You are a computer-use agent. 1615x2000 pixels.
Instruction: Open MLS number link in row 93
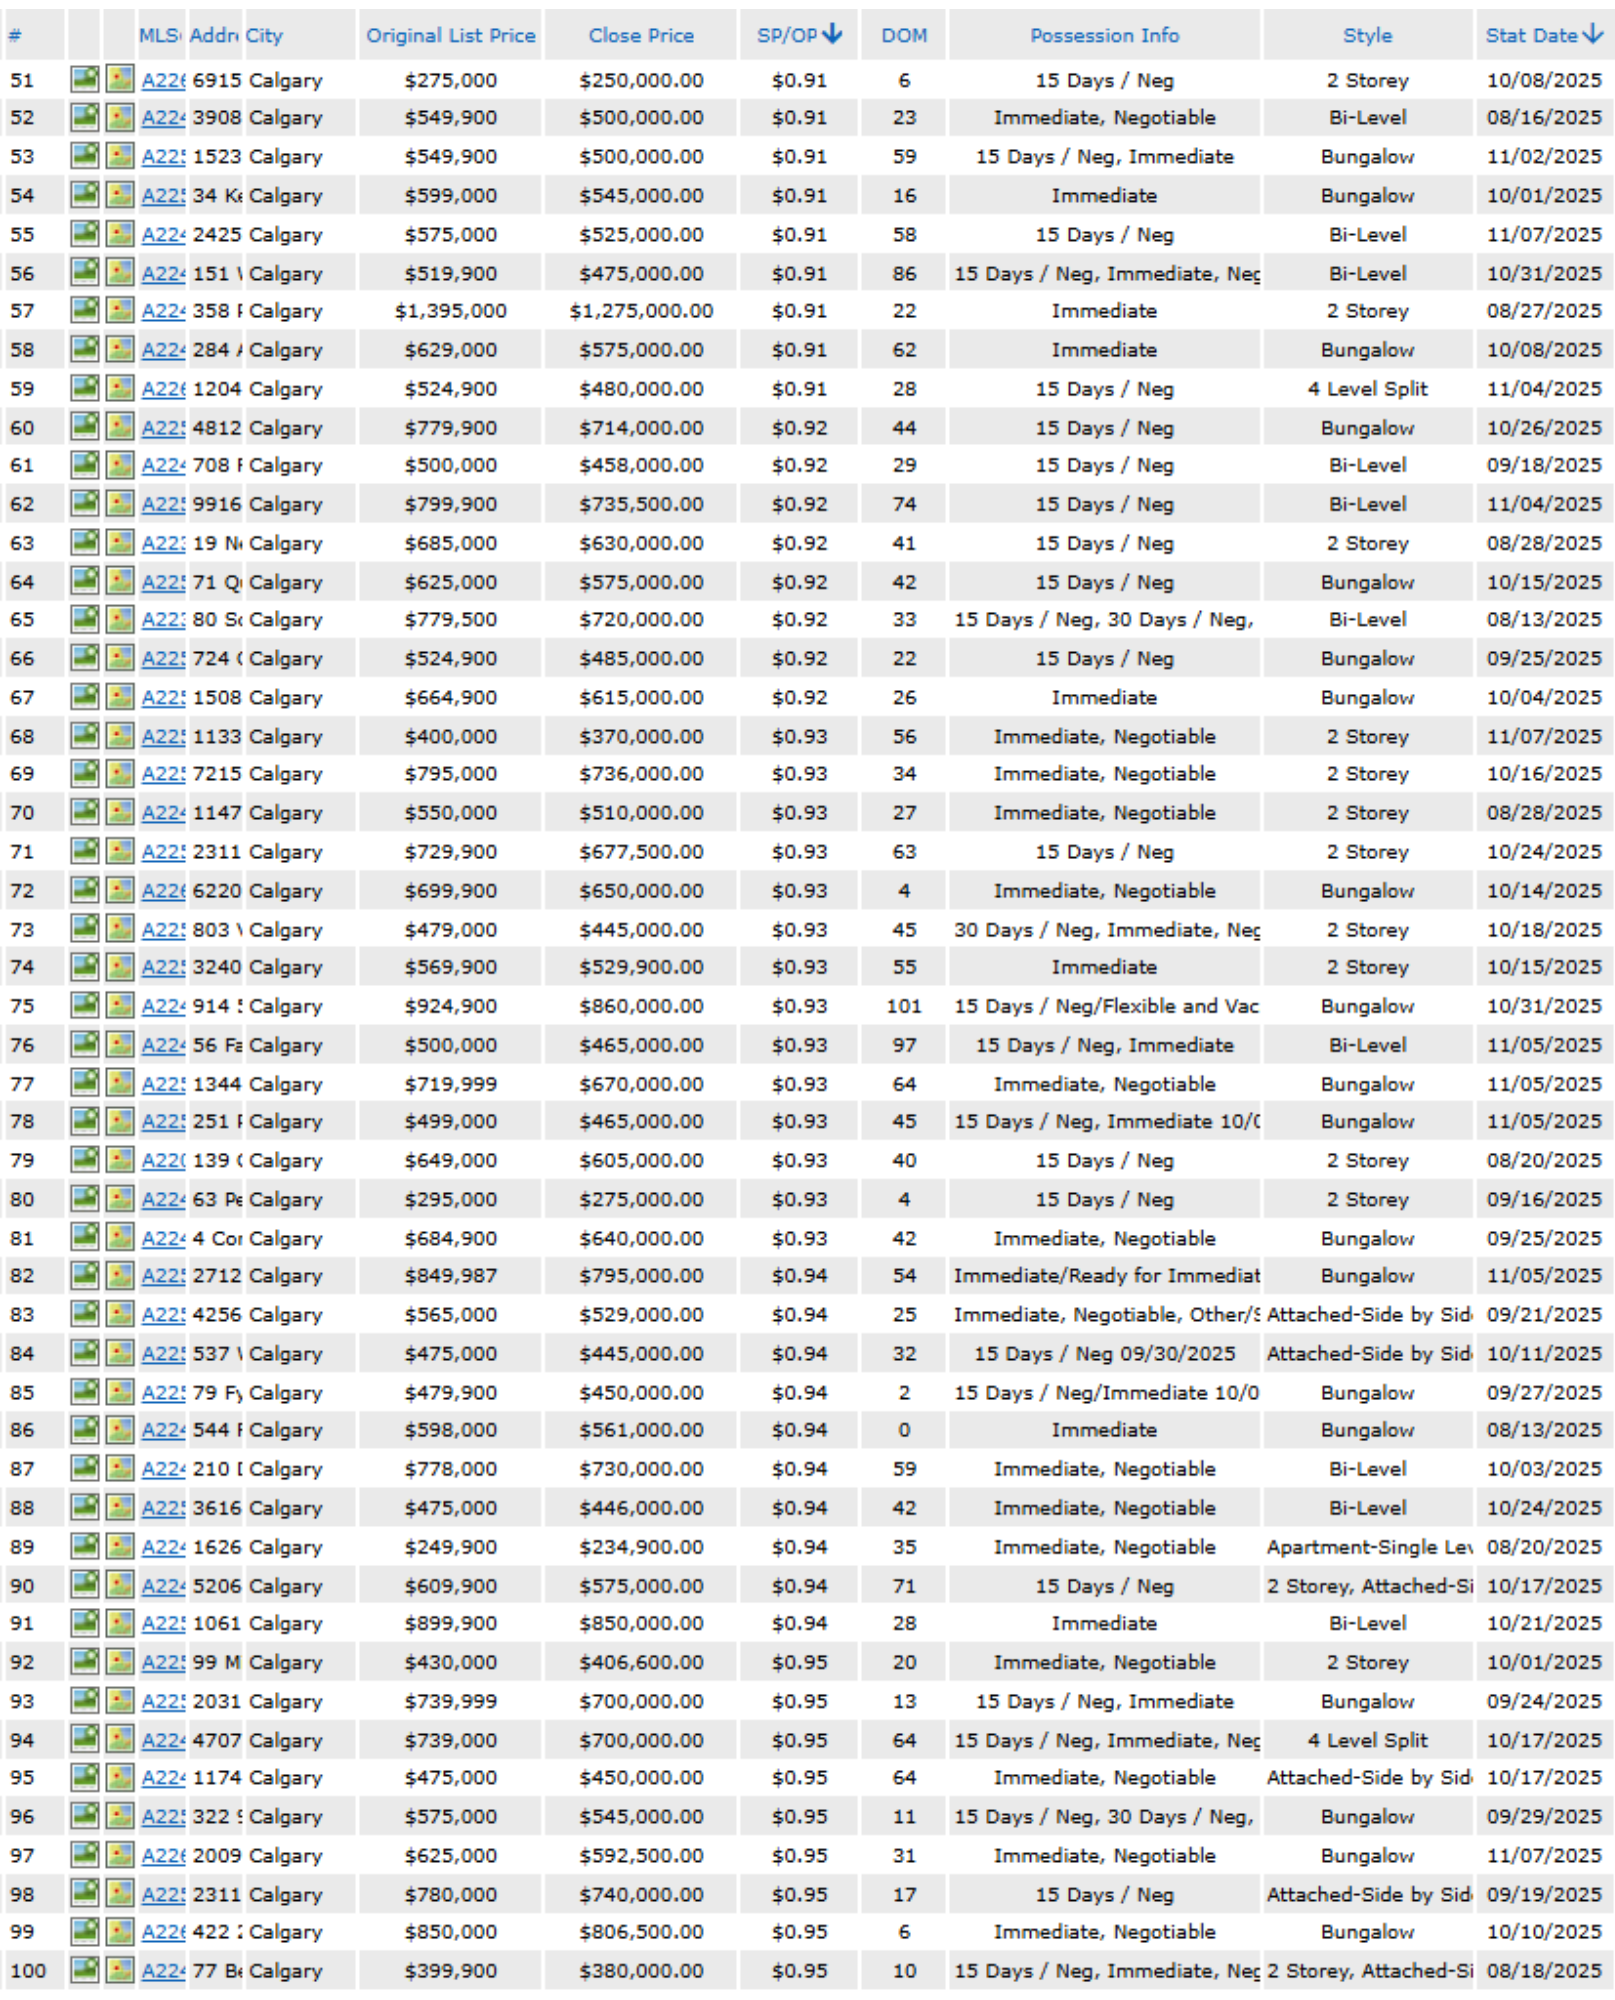[x=163, y=1701]
